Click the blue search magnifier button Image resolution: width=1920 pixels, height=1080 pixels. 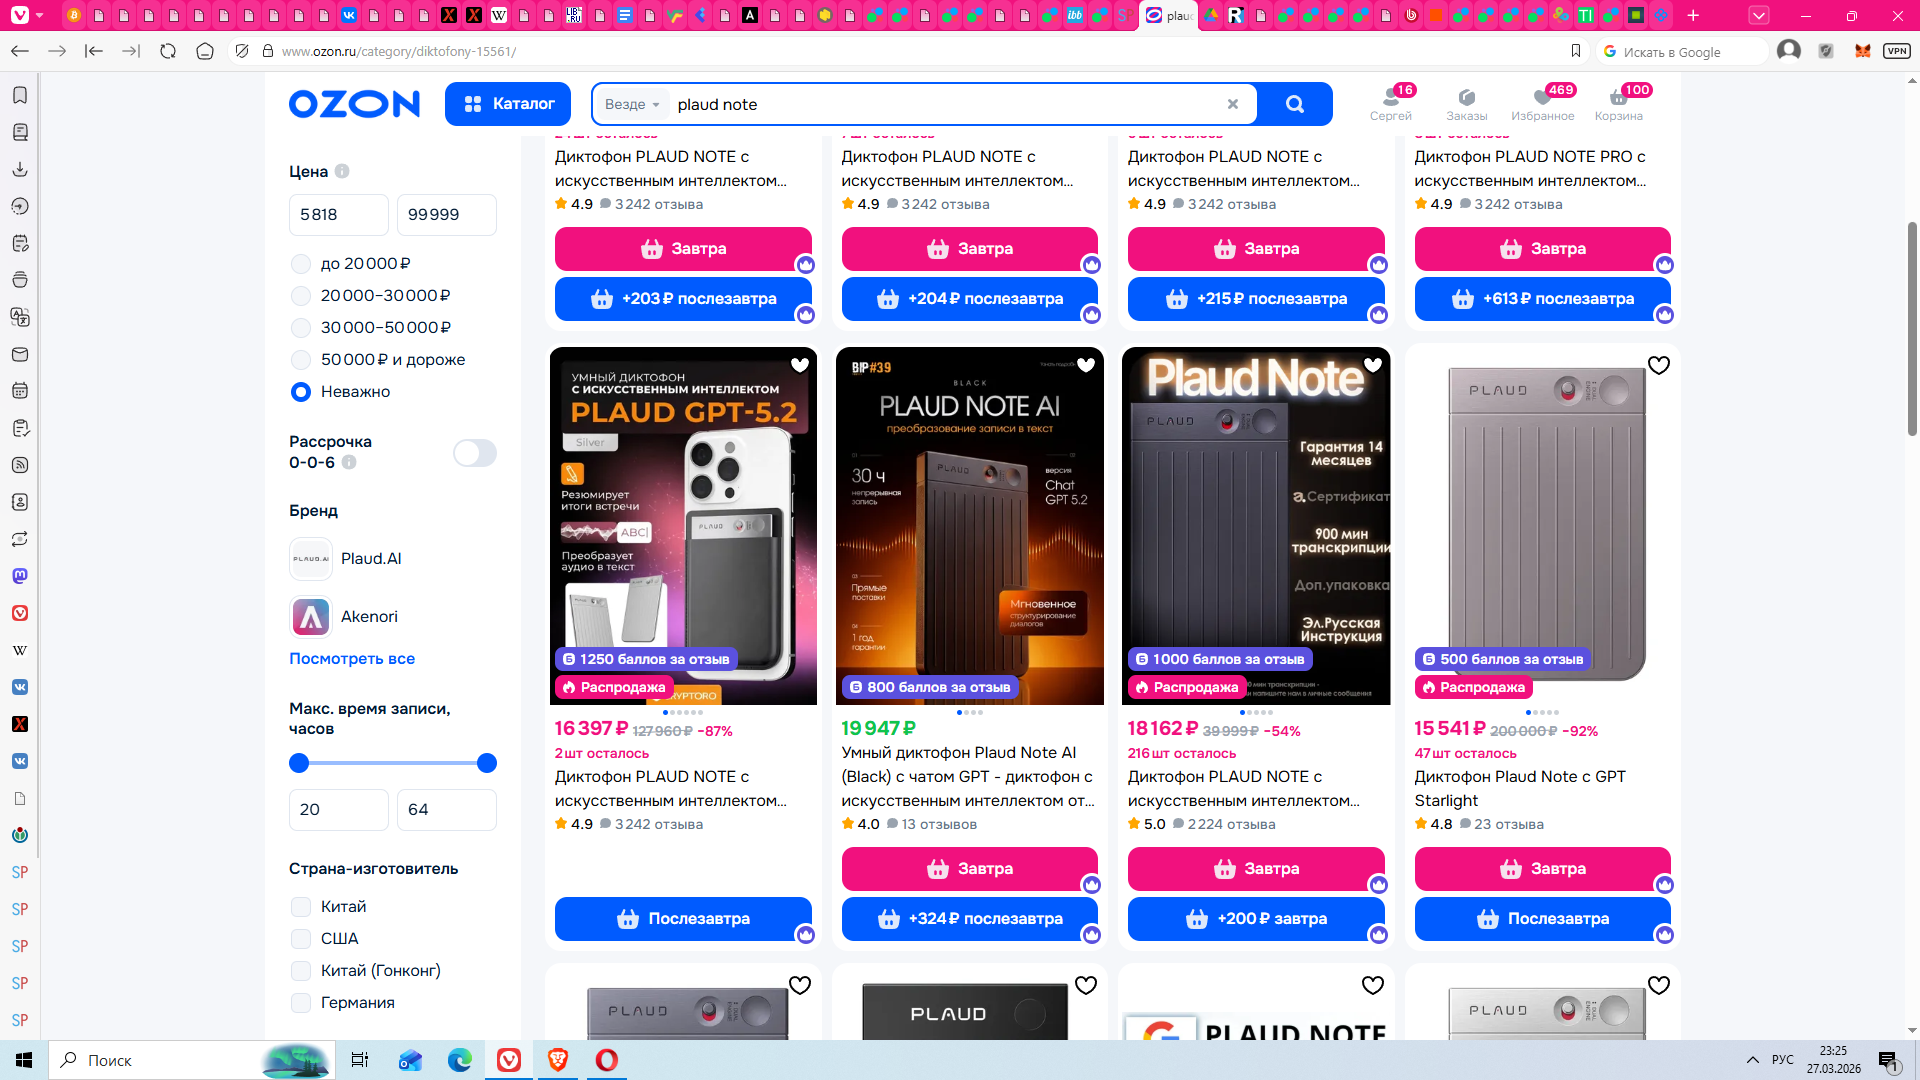tap(1294, 104)
